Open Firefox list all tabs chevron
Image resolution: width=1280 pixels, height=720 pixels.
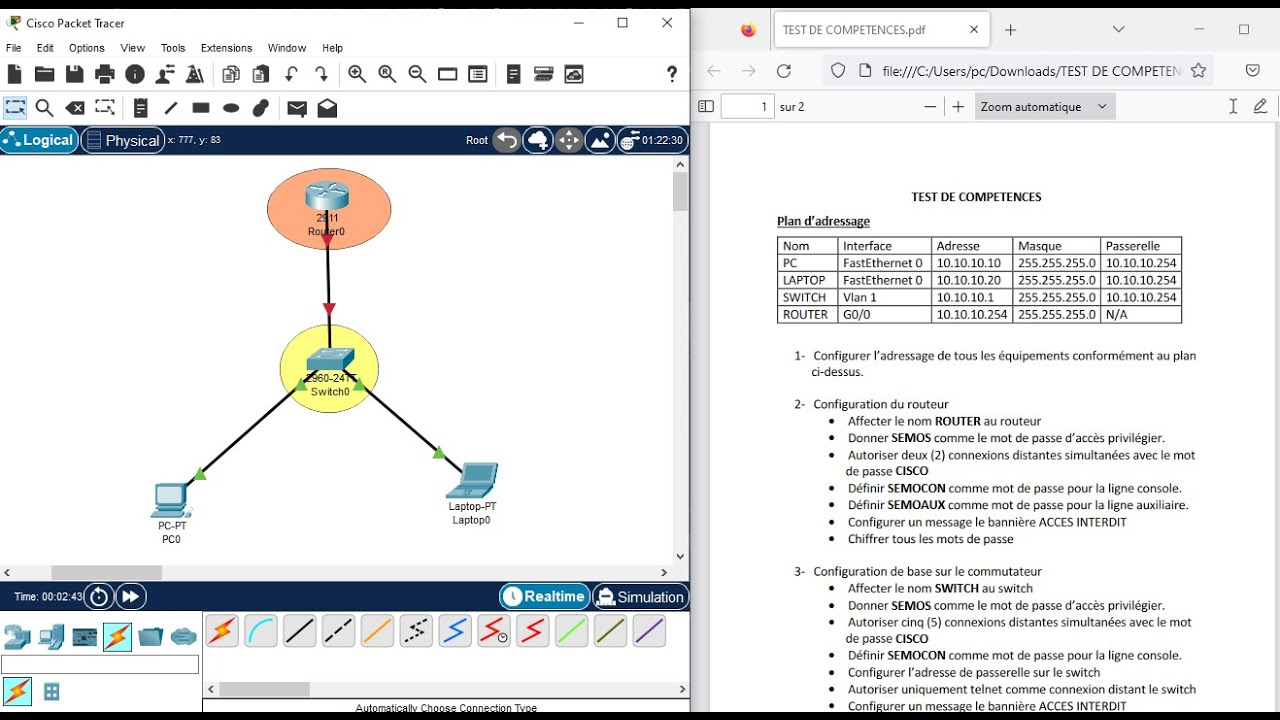1119,30
